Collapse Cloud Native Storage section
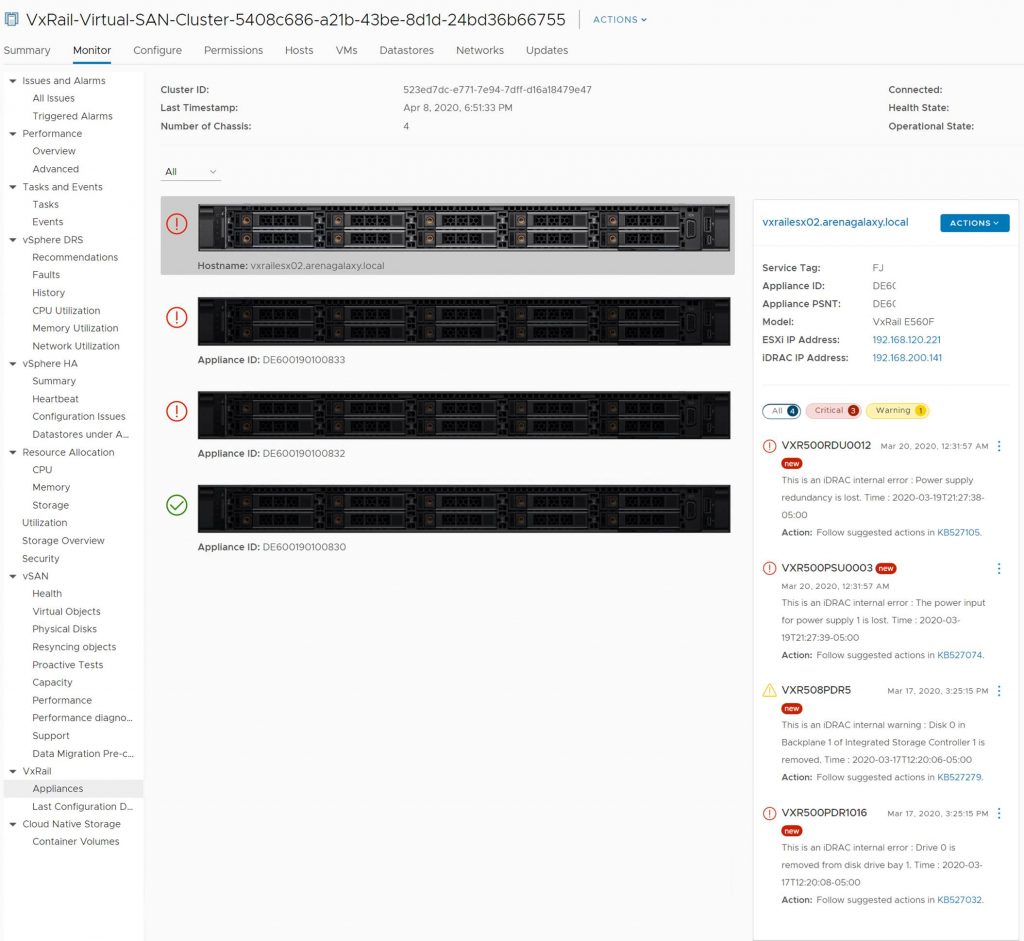Screen dimensions: 1024x941 tap(12, 824)
